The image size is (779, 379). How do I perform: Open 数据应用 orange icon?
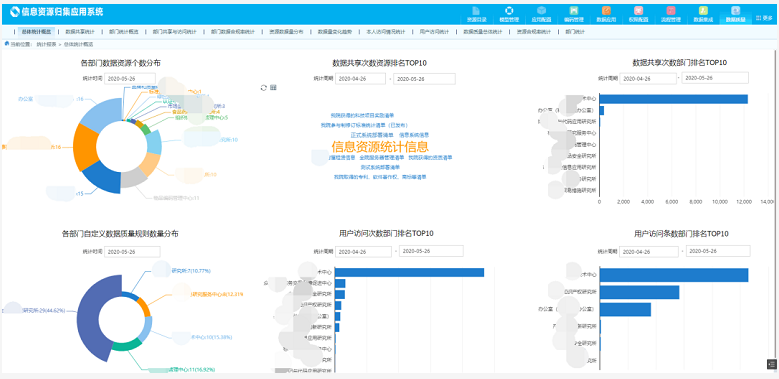click(606, 10)
